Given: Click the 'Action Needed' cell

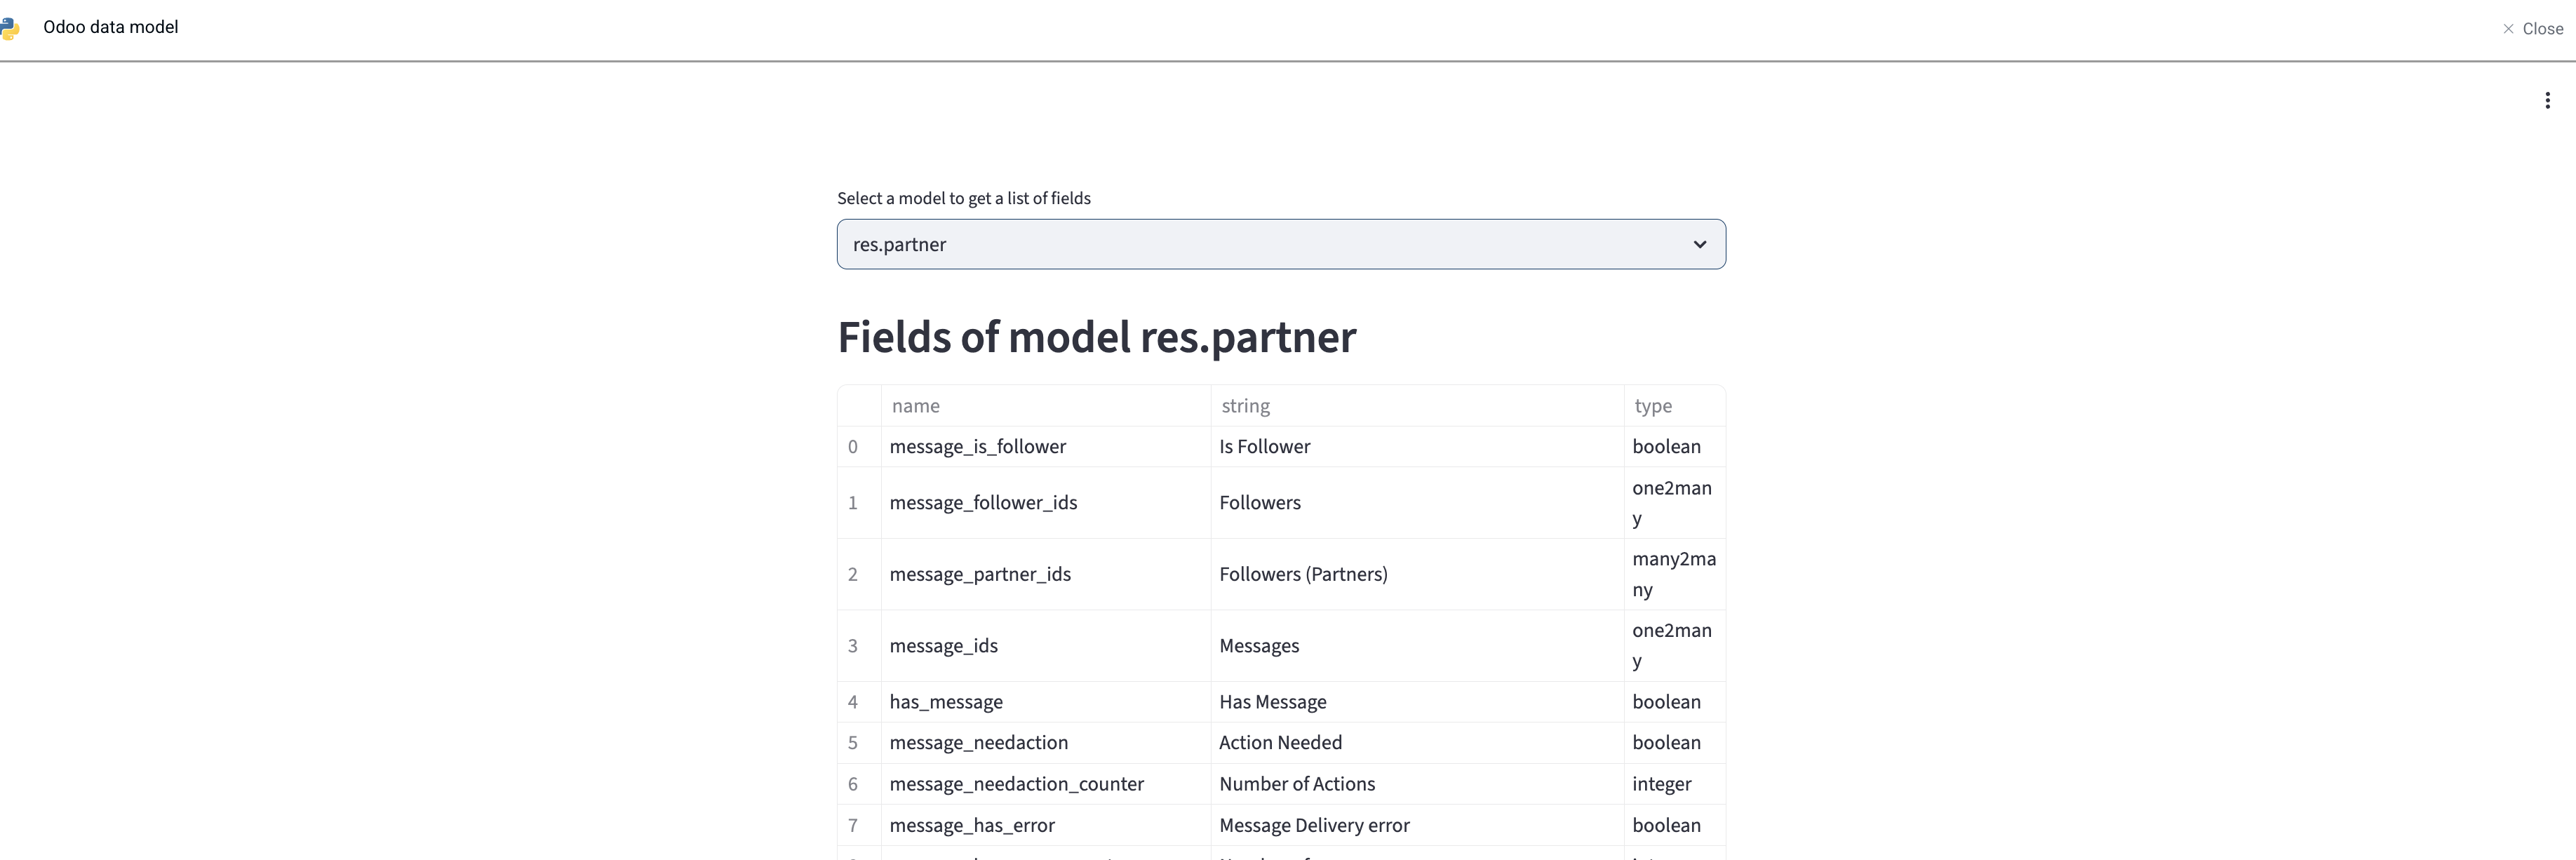Looking at the screenshot, I should (x=1417, y=743).
